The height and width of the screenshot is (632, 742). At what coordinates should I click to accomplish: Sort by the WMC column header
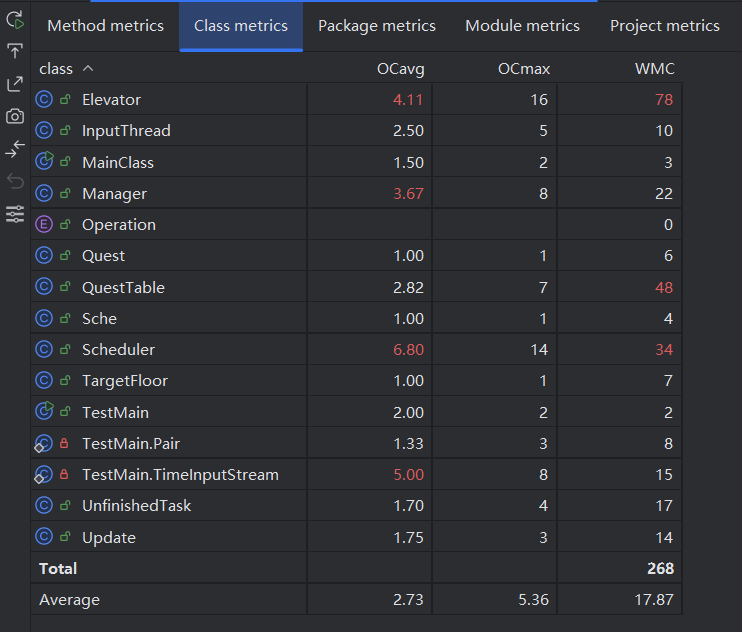click(655, 69)
